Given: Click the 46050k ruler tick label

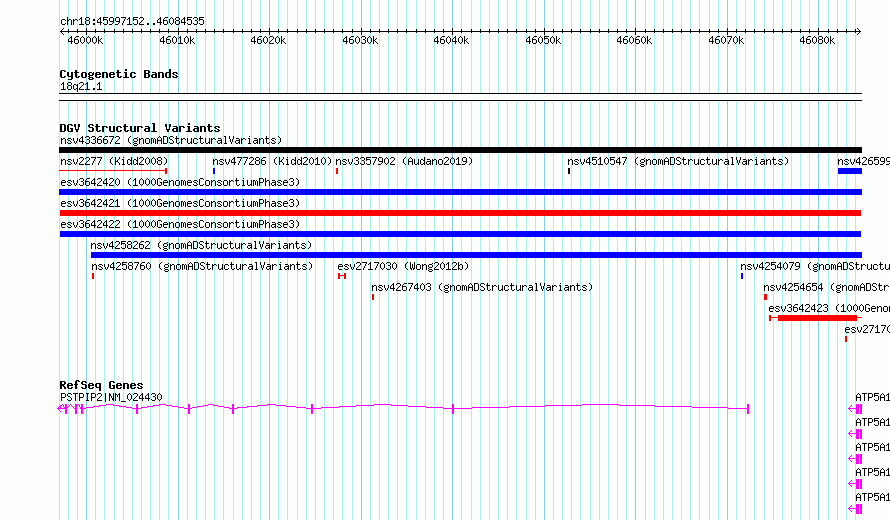Looking at the screenshot, I should coord(543,40).
